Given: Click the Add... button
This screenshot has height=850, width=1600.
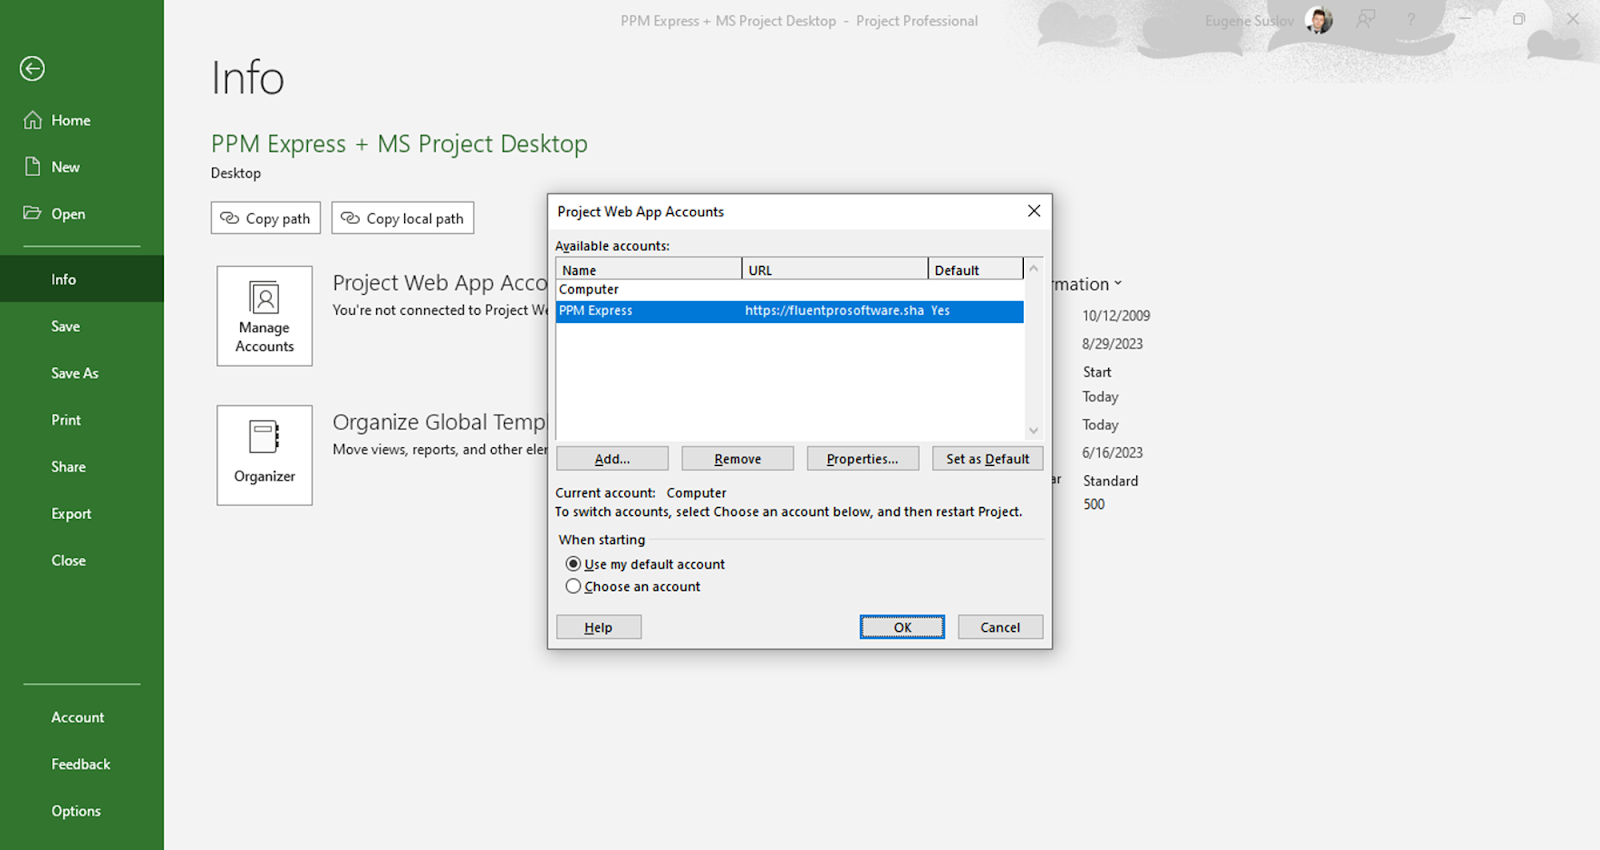Looking at the screenshot, I should 612,459.
